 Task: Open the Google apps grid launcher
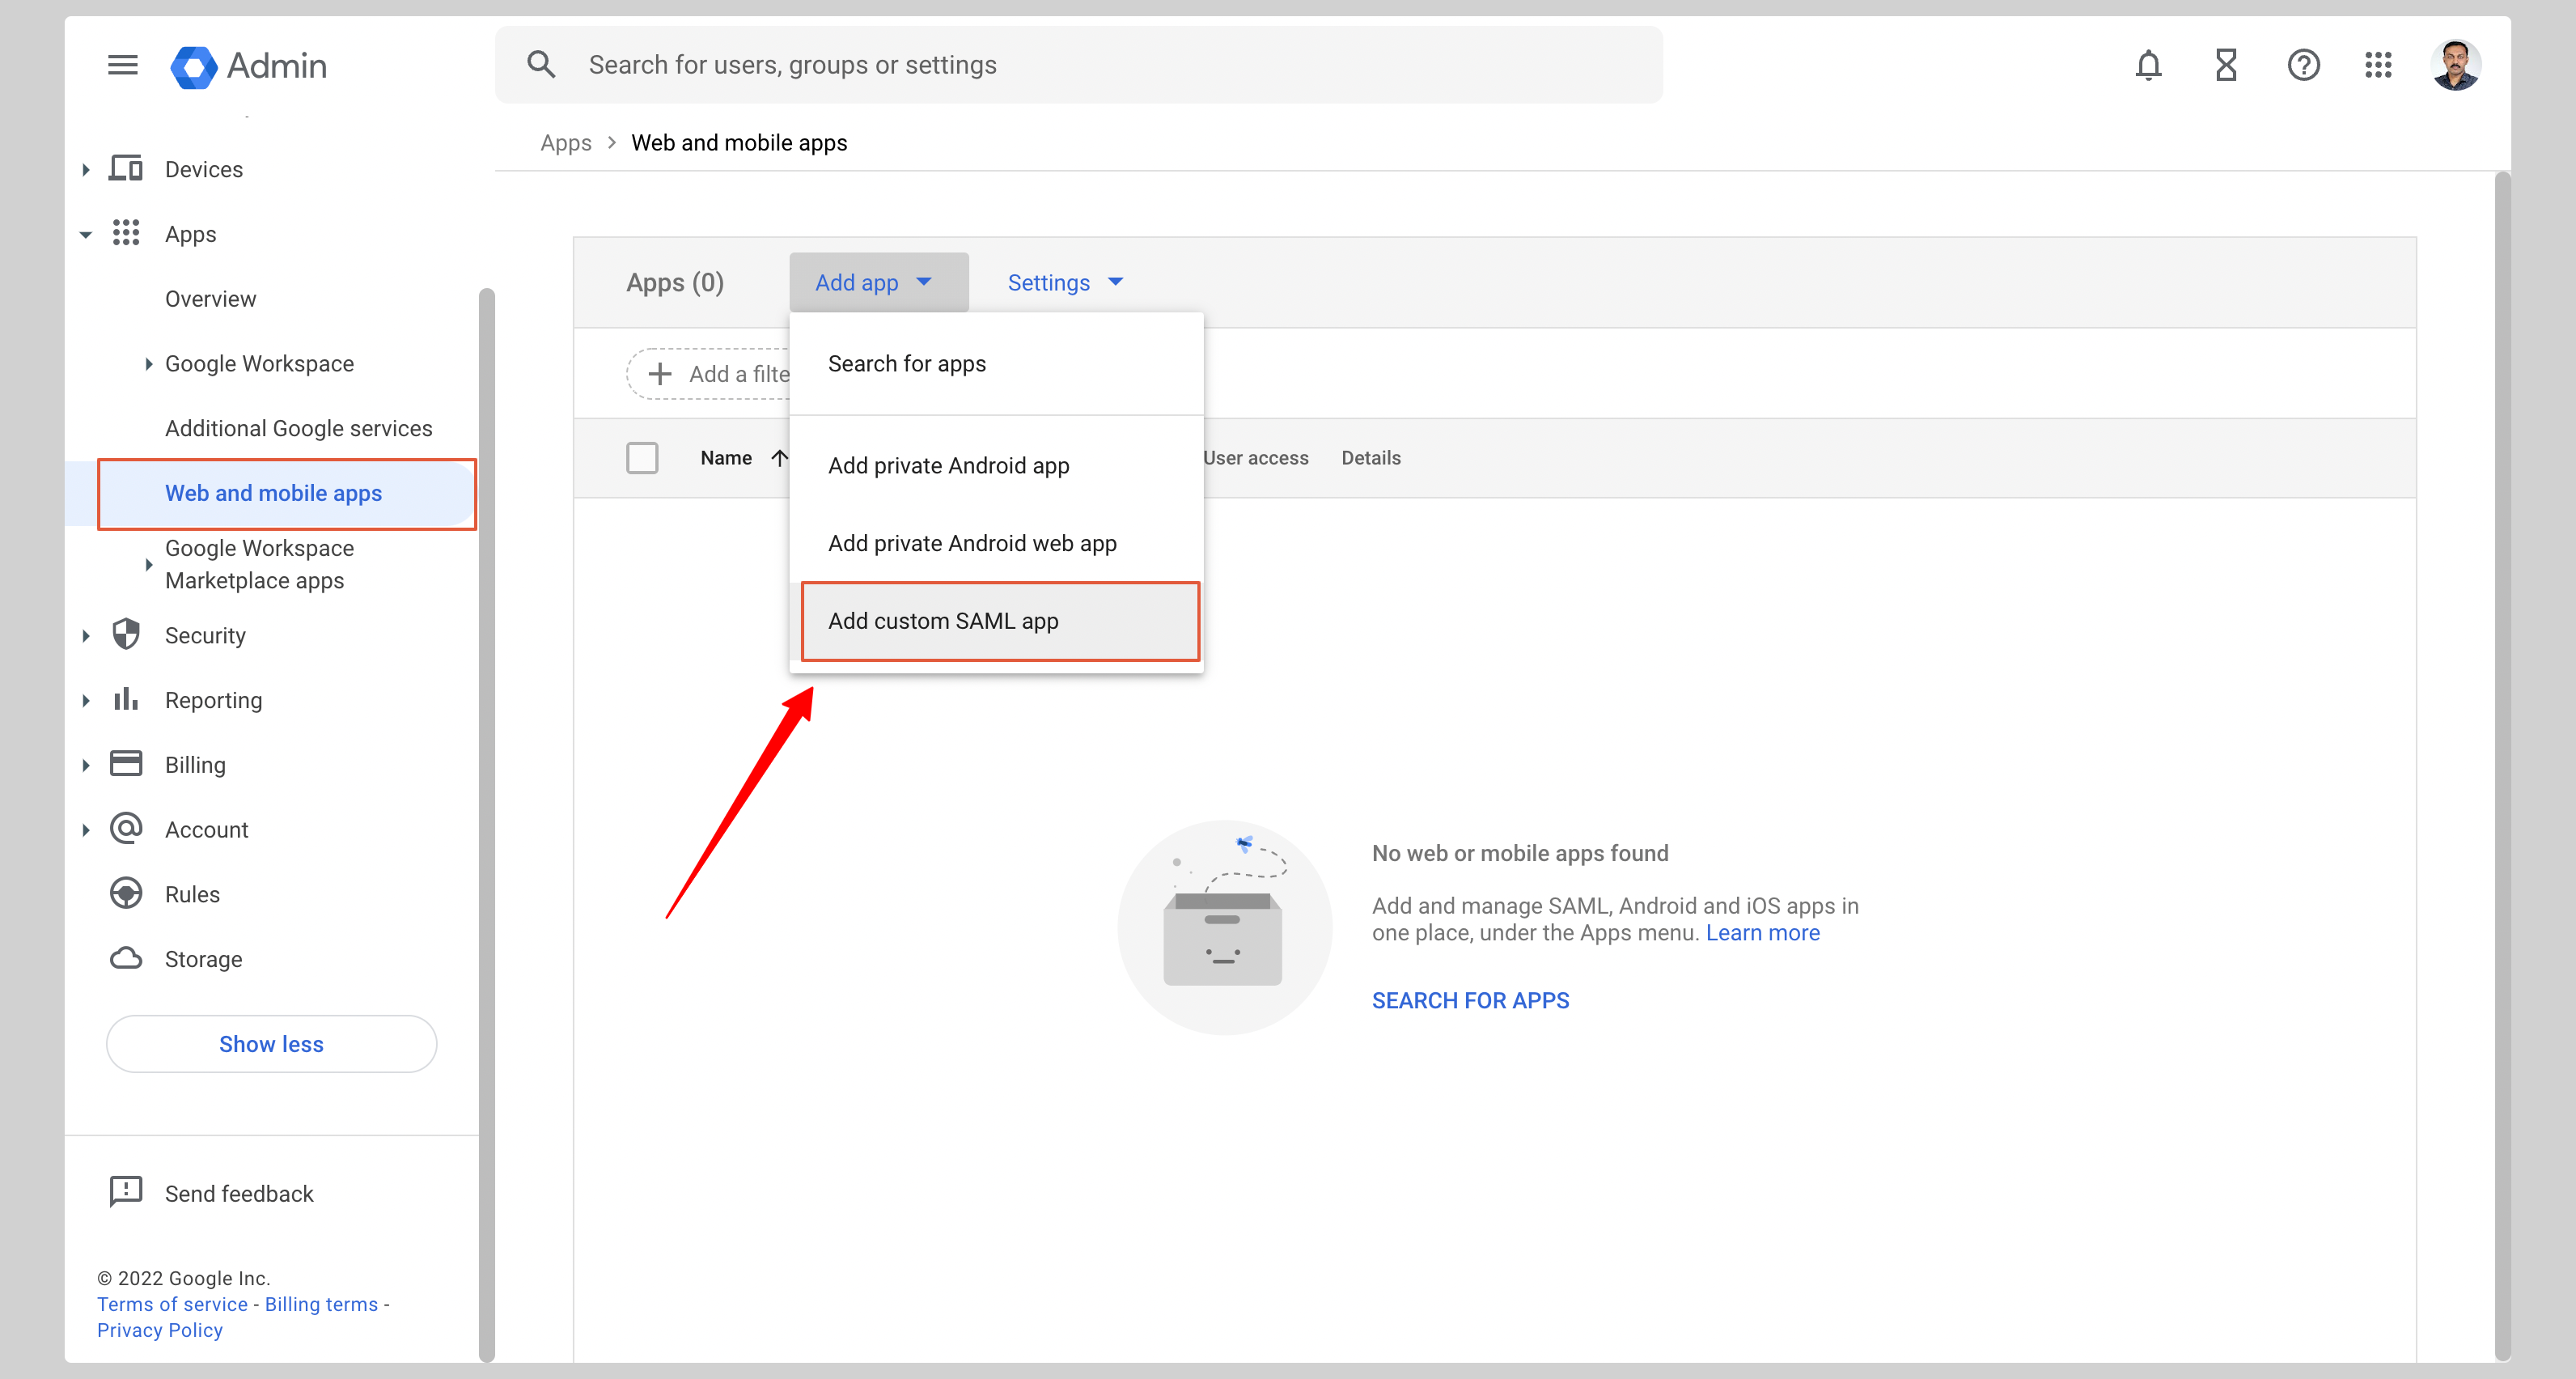tap(2379, 64)
